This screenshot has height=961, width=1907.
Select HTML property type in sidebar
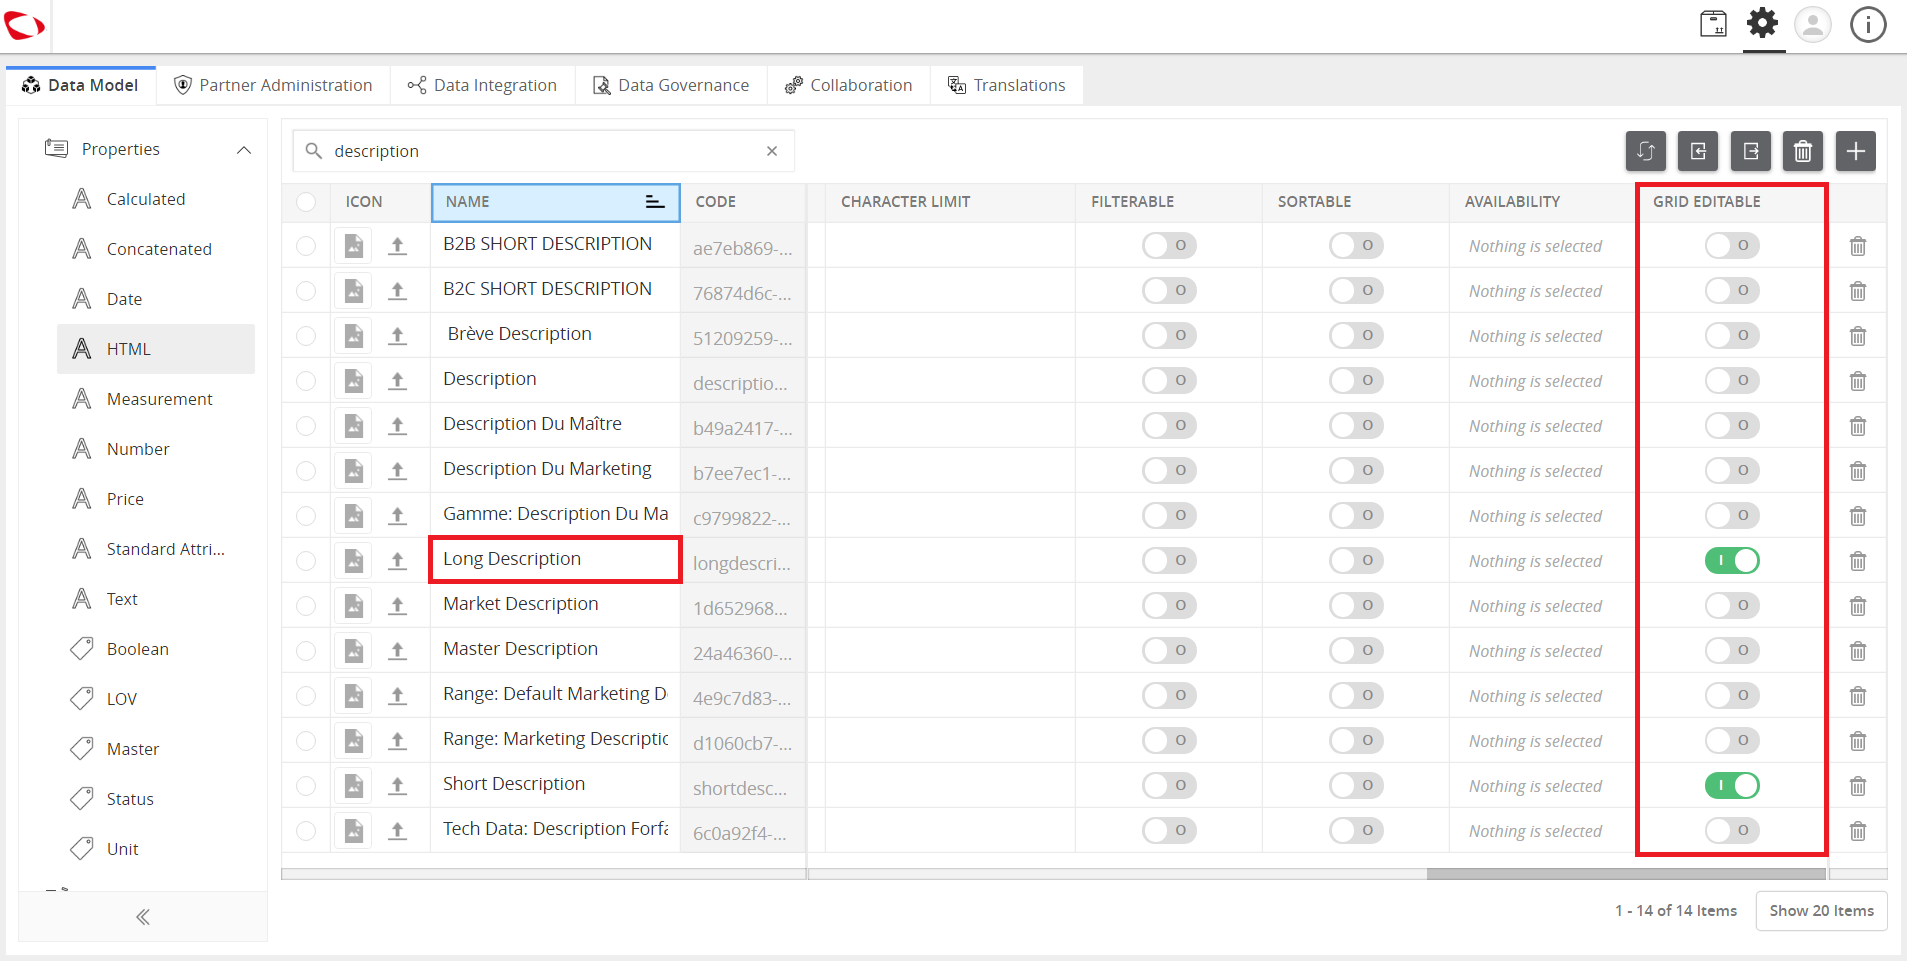coord(156,349)
